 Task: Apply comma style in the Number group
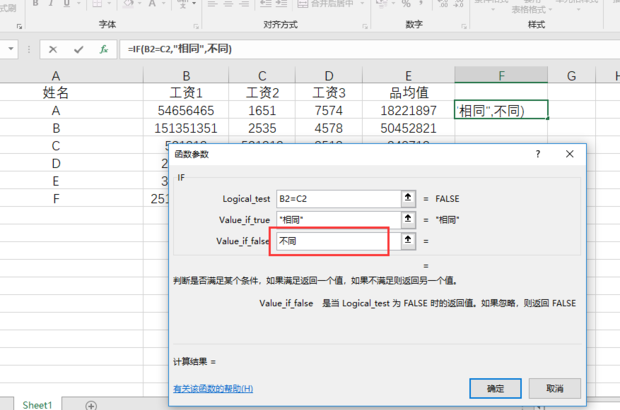(x=422, y=4)
